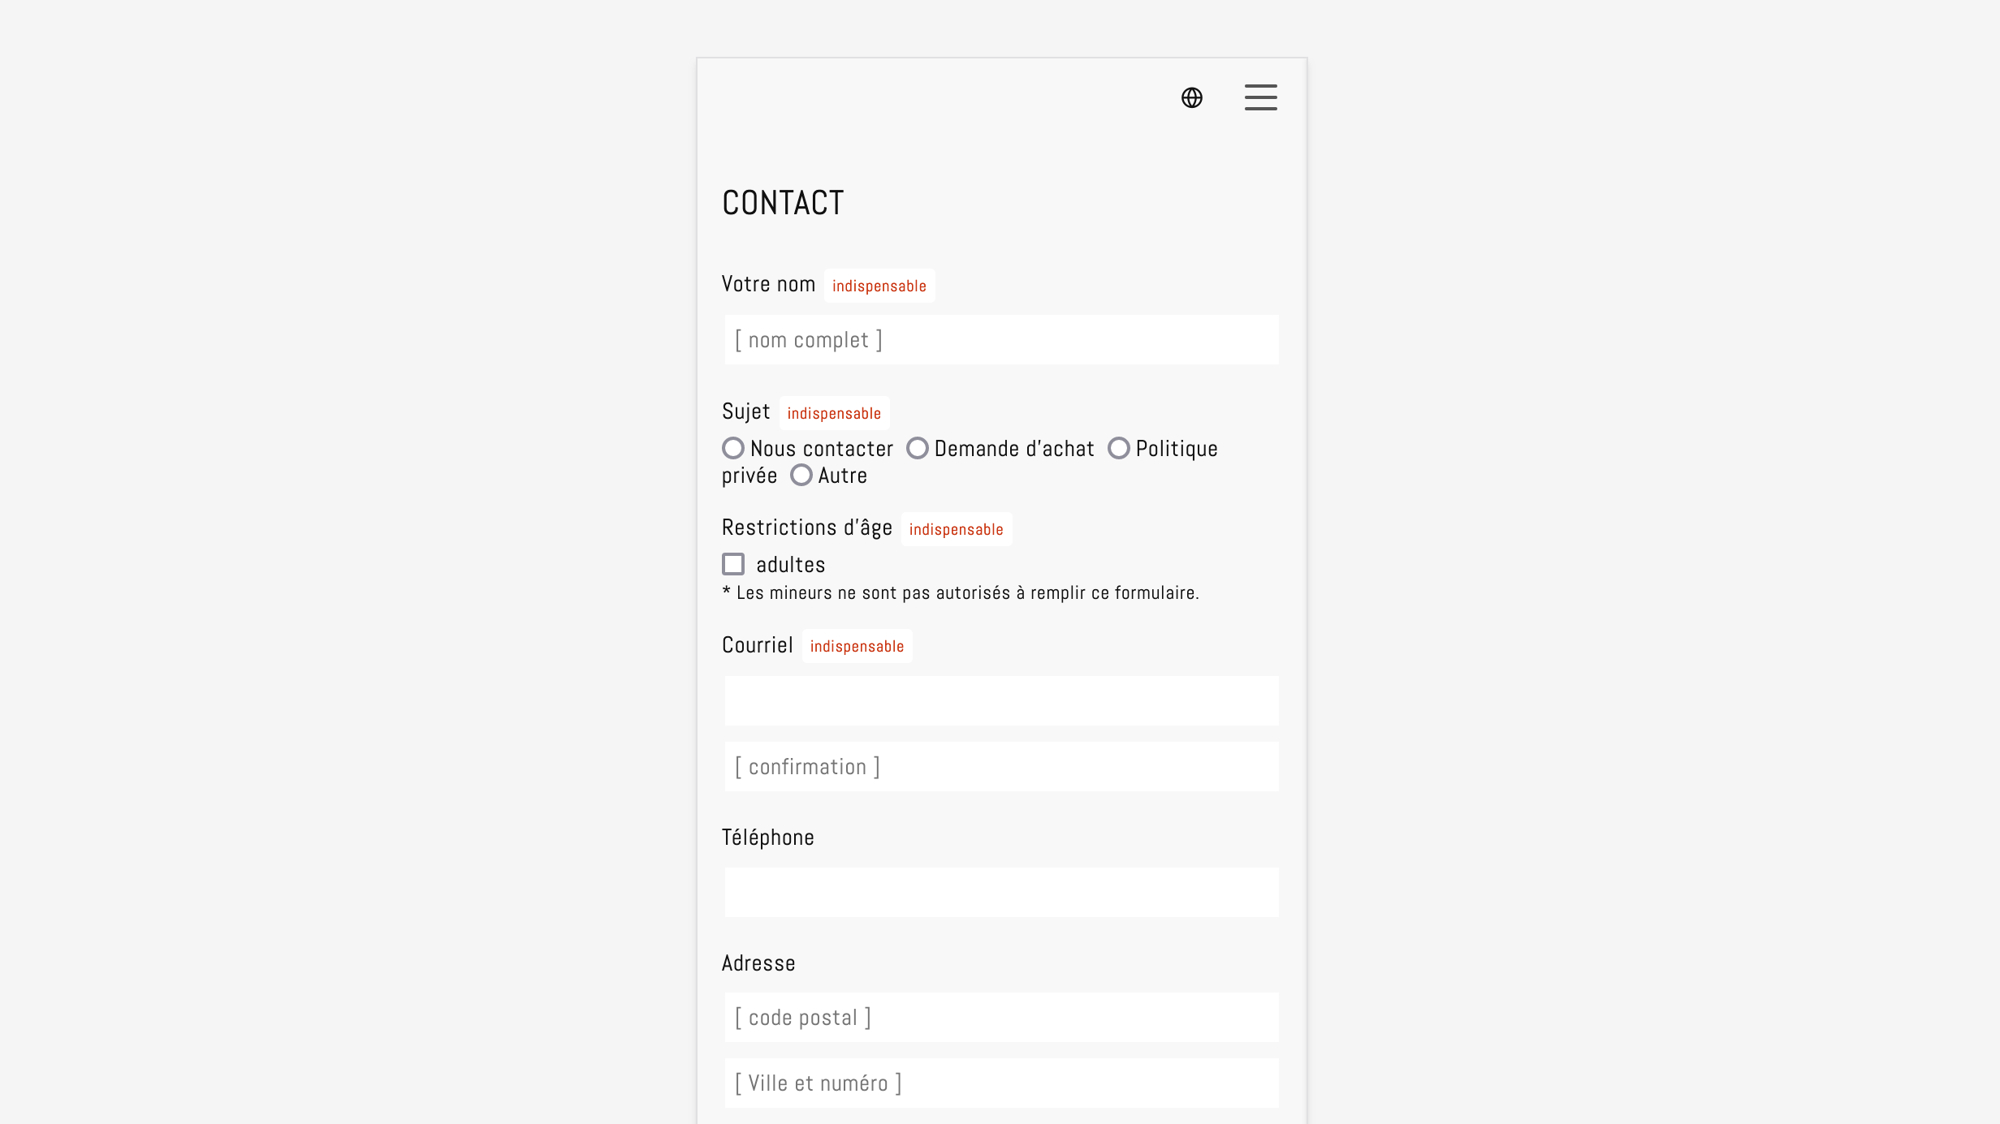
Task: Click the 'Restrictions d'âge' label
Action: coord(806,527)
